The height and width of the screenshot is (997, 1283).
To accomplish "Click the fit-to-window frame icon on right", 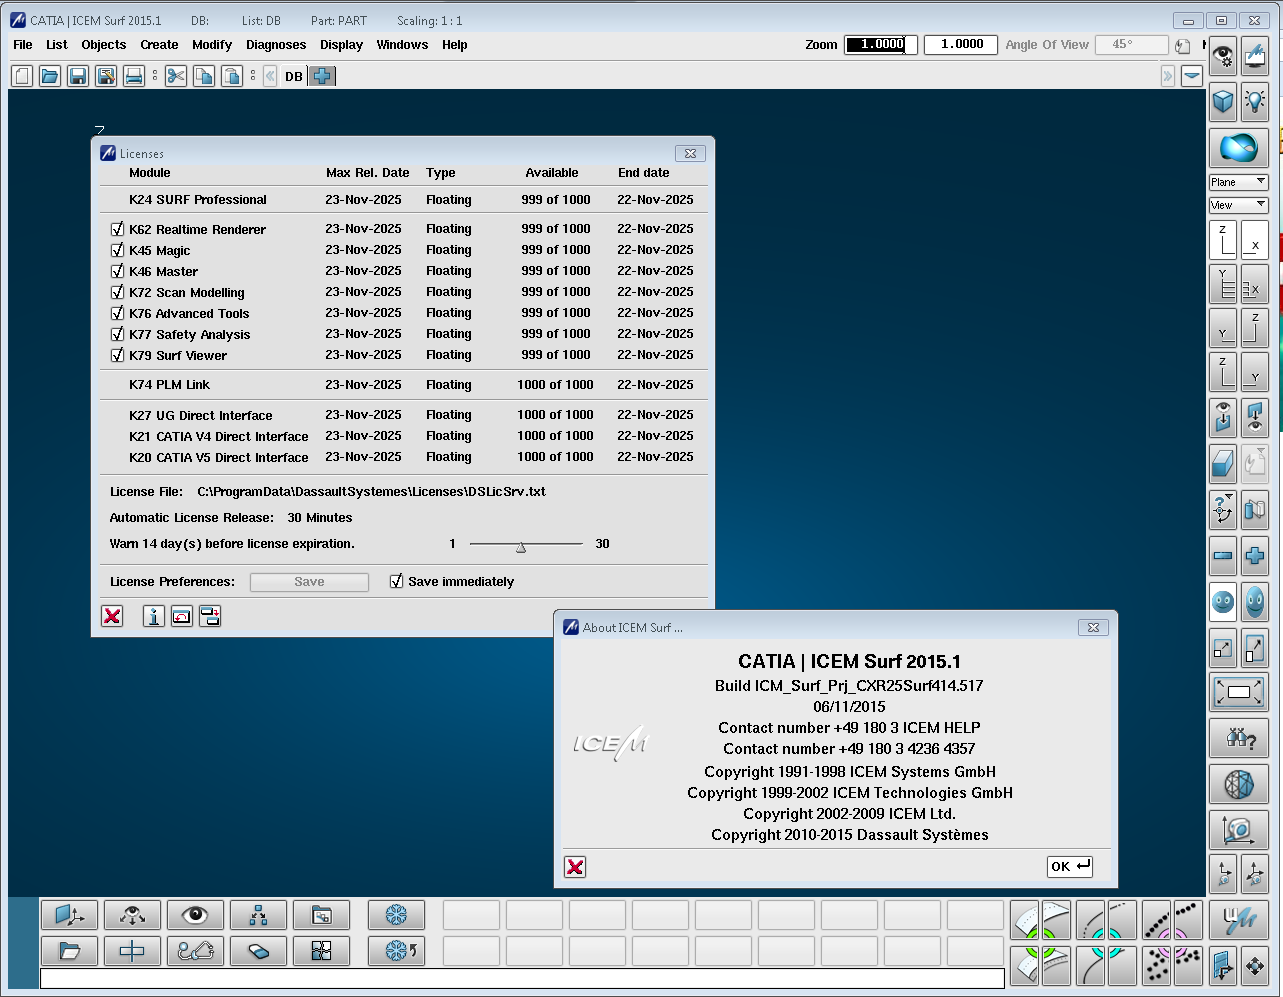I will pyautogui.click(x=1239, y=692).
